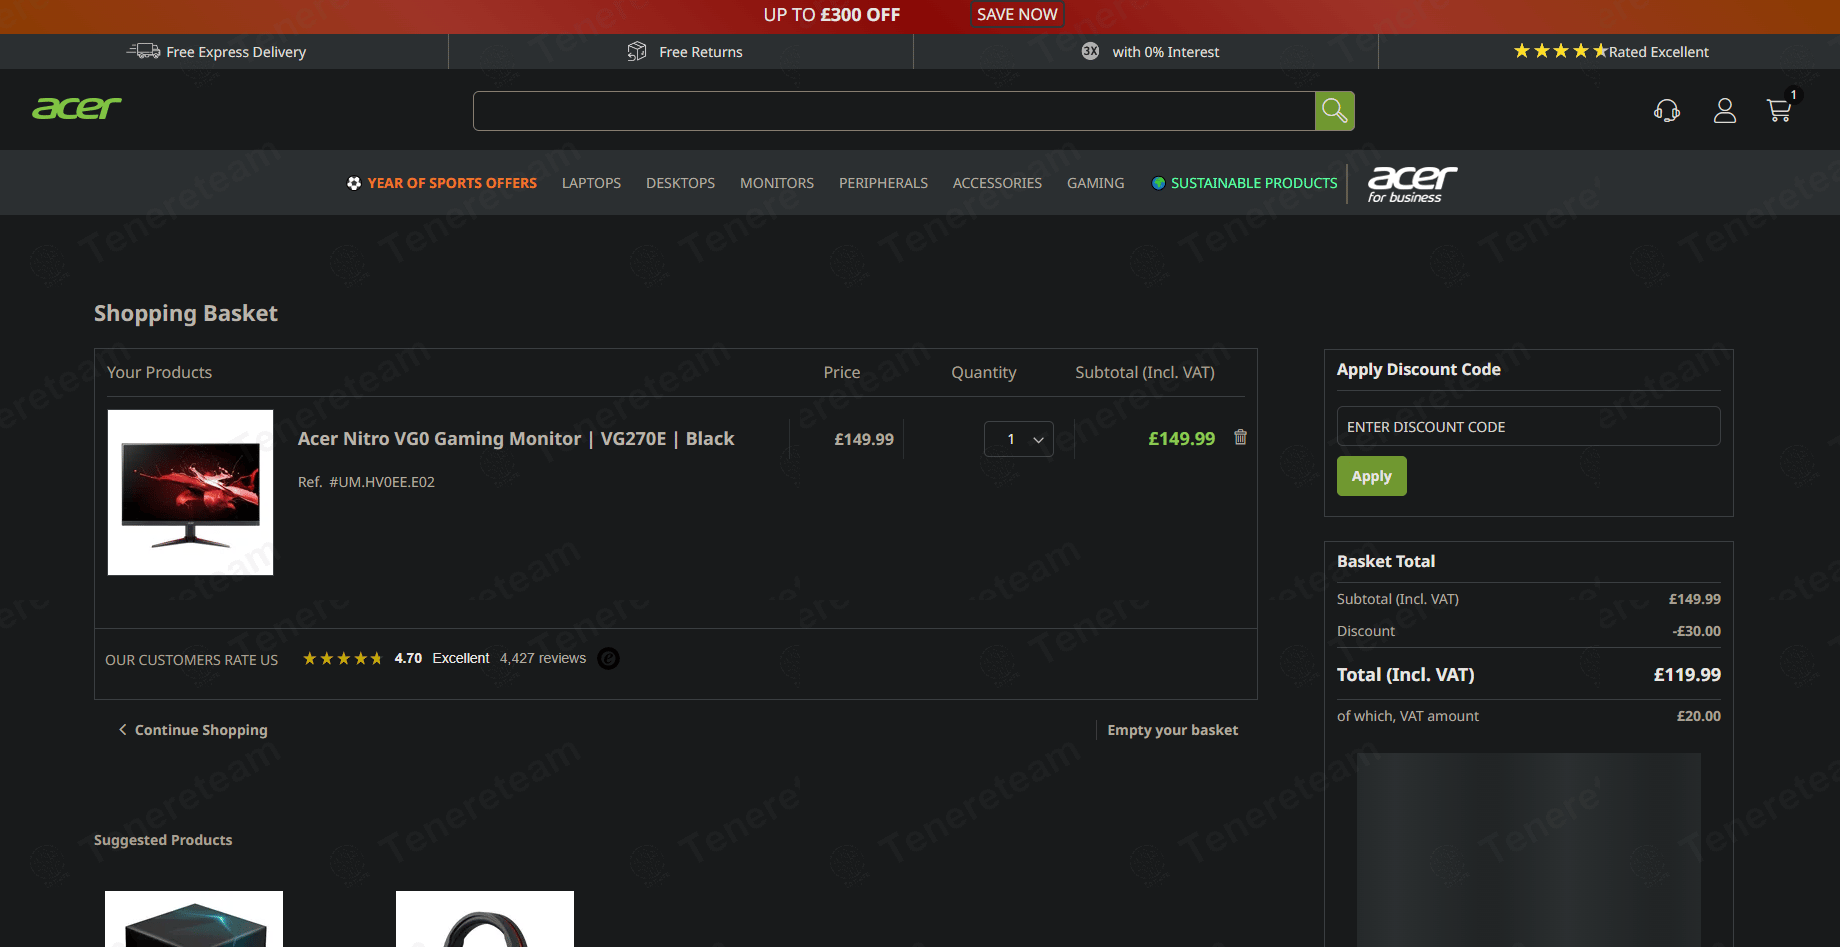Screen dimensions: 1840x947
Task: Open the Accessories menu
Action: click(x=997, y=183)
